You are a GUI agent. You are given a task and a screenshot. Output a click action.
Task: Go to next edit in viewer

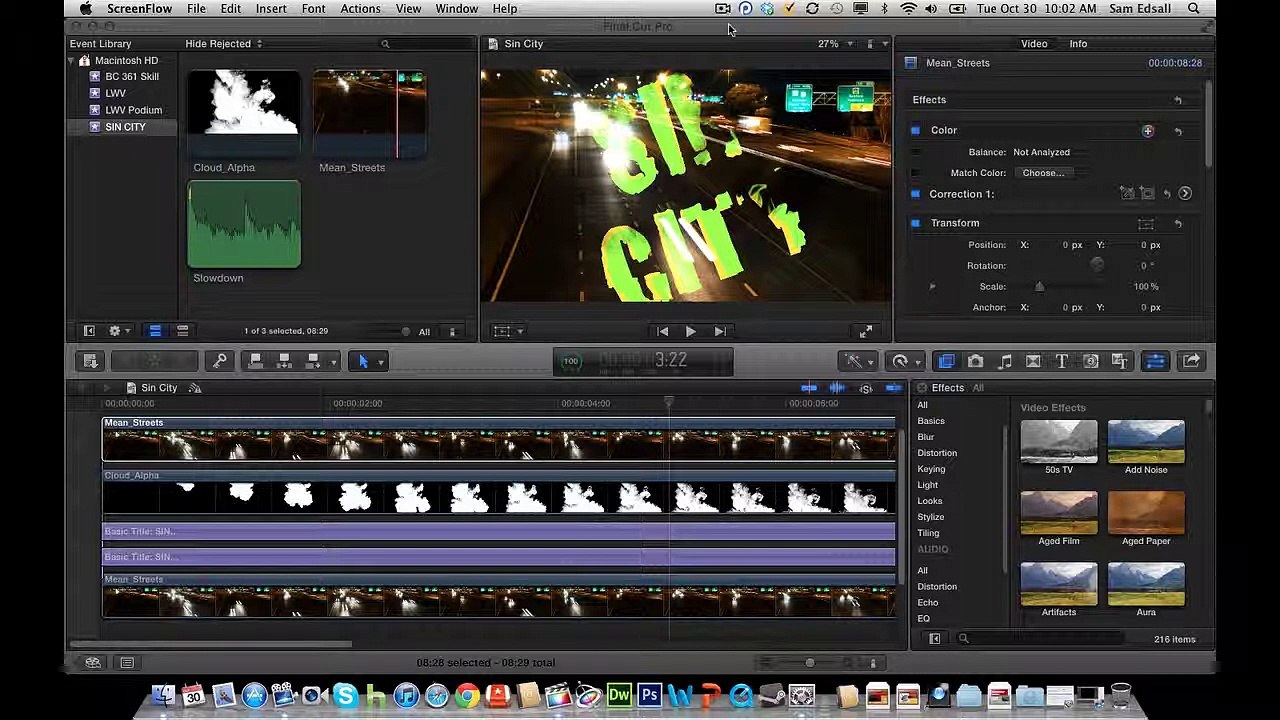[720, 331]
